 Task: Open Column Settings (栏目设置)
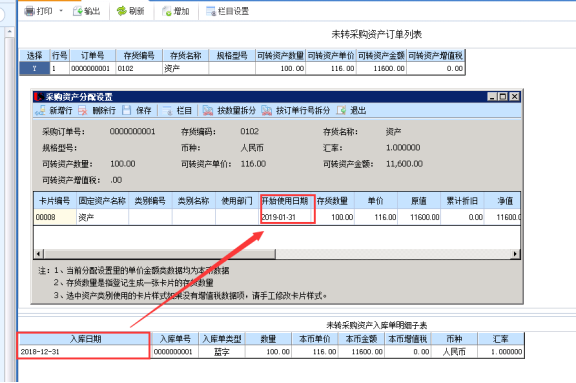tap(228, 11)
